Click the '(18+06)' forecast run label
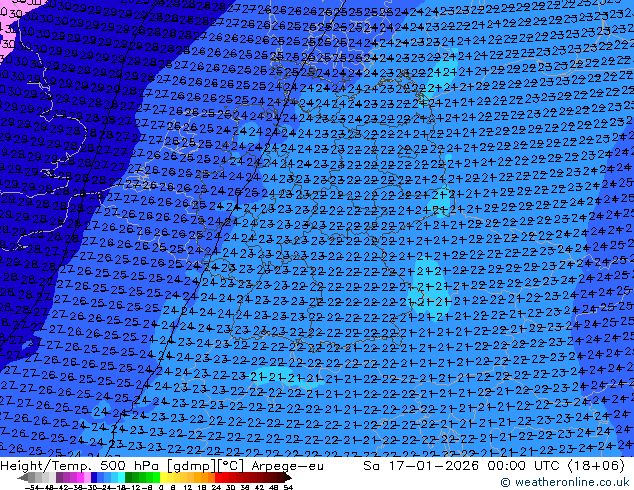This screenshot has width=634, height=490. [x=597, y=466]
